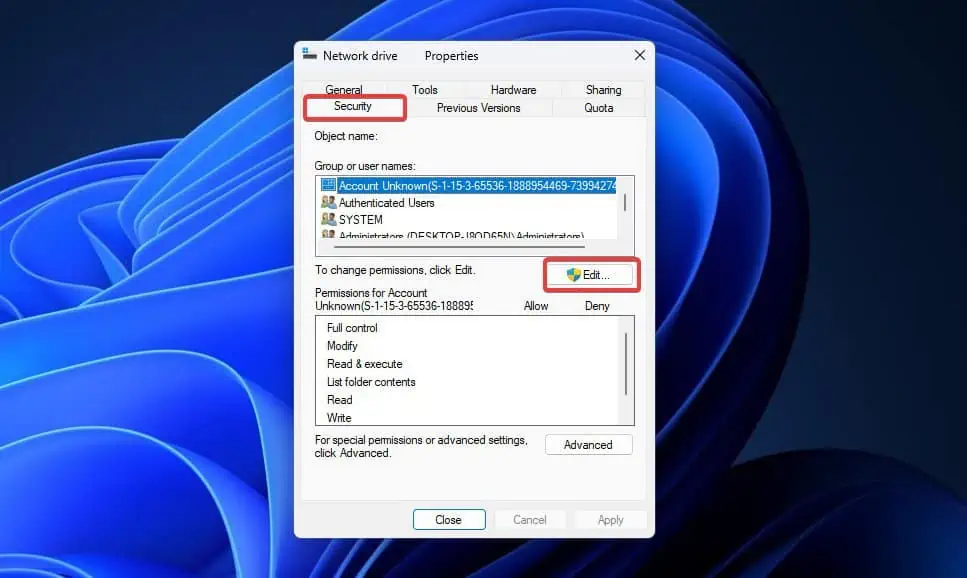Click the Close button at bottom
The image size is (967, 578).
449,519
